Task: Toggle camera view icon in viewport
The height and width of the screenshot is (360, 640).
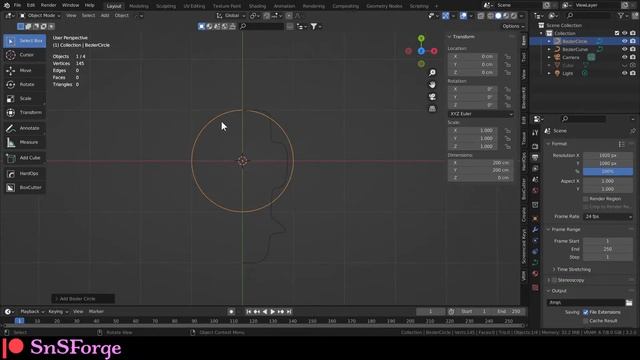Action: tap(432, 97)
